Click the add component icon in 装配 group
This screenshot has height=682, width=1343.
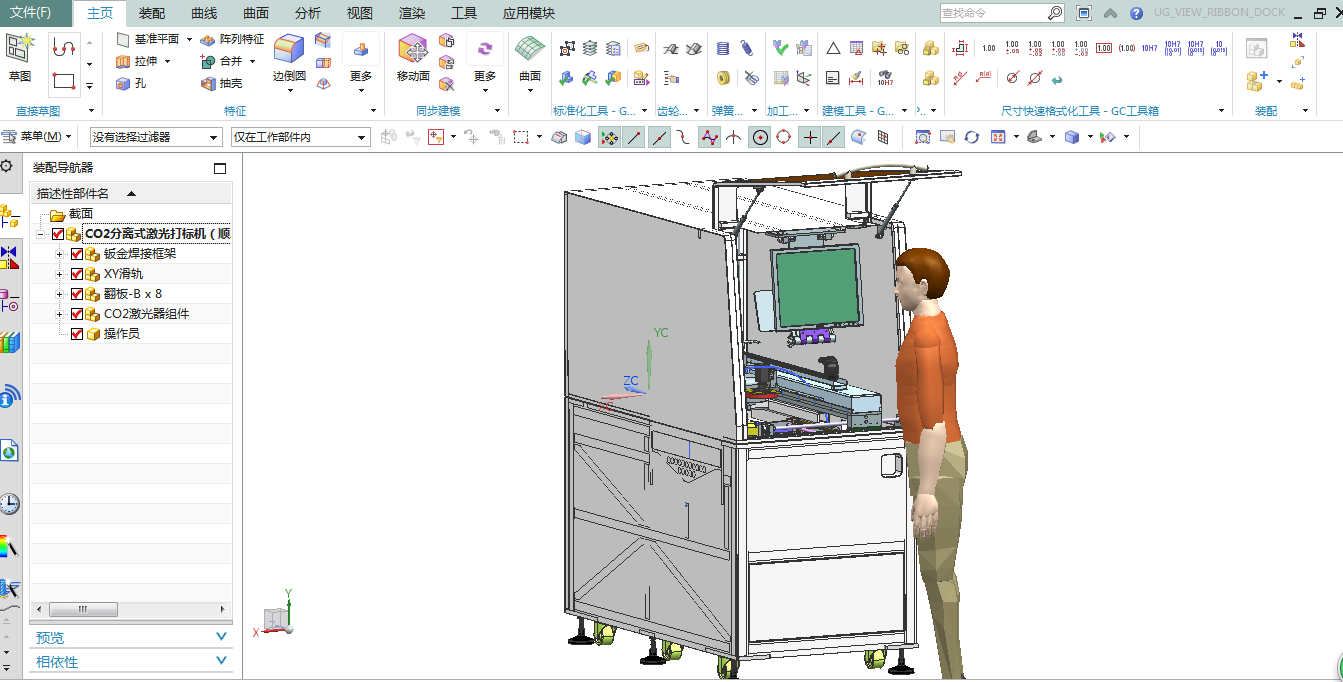pos(1257,79)
